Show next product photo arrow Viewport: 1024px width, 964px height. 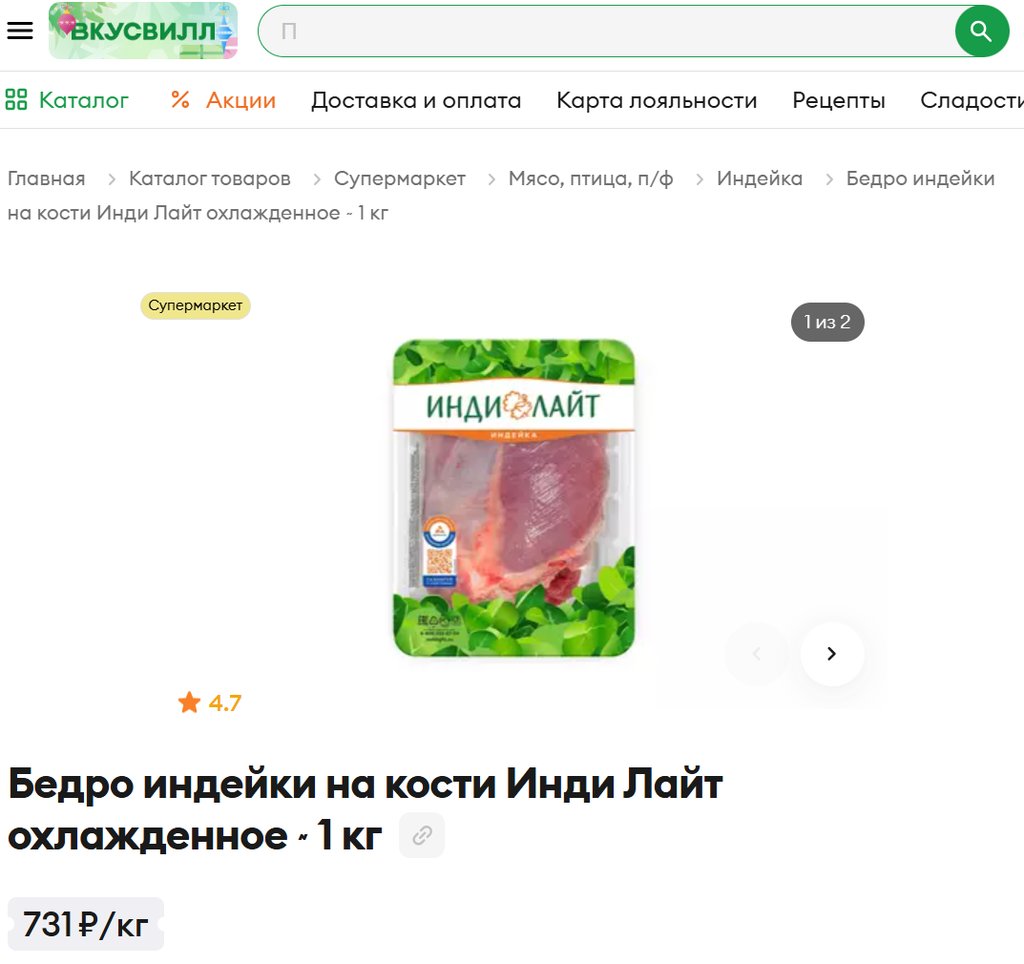point(832,654)
